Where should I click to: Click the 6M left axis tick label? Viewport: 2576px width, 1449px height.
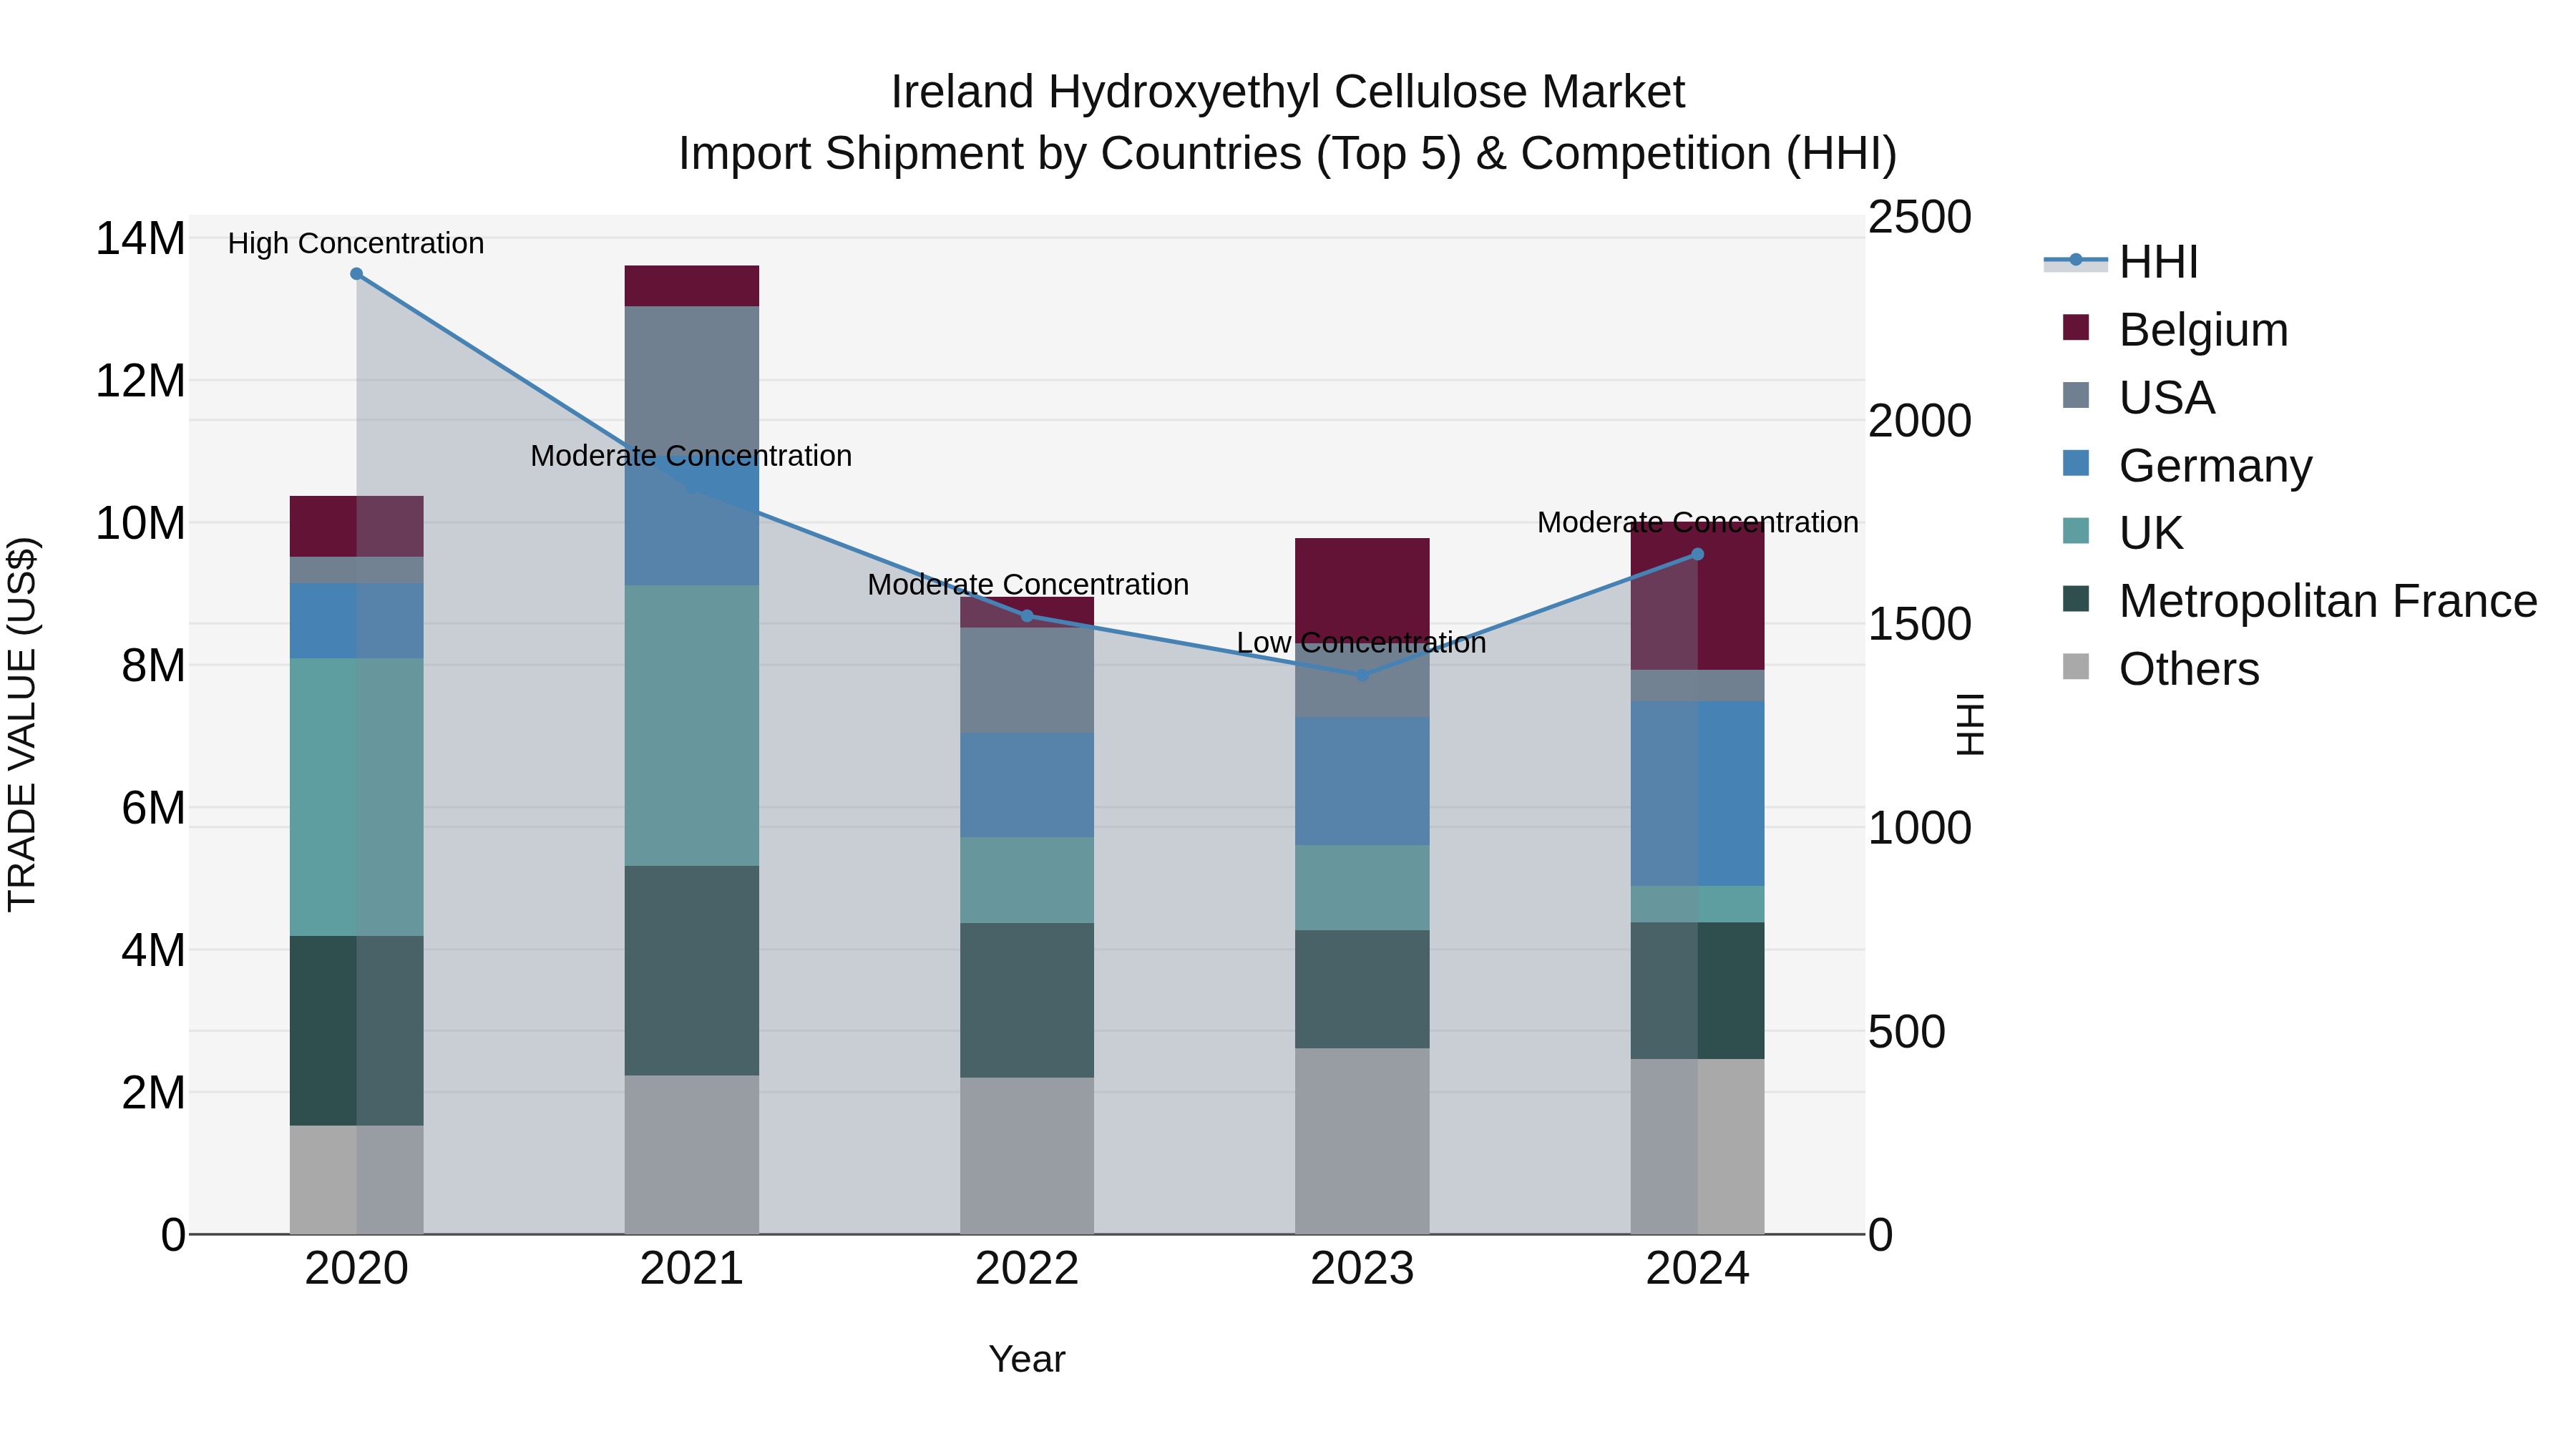[153, 808]
